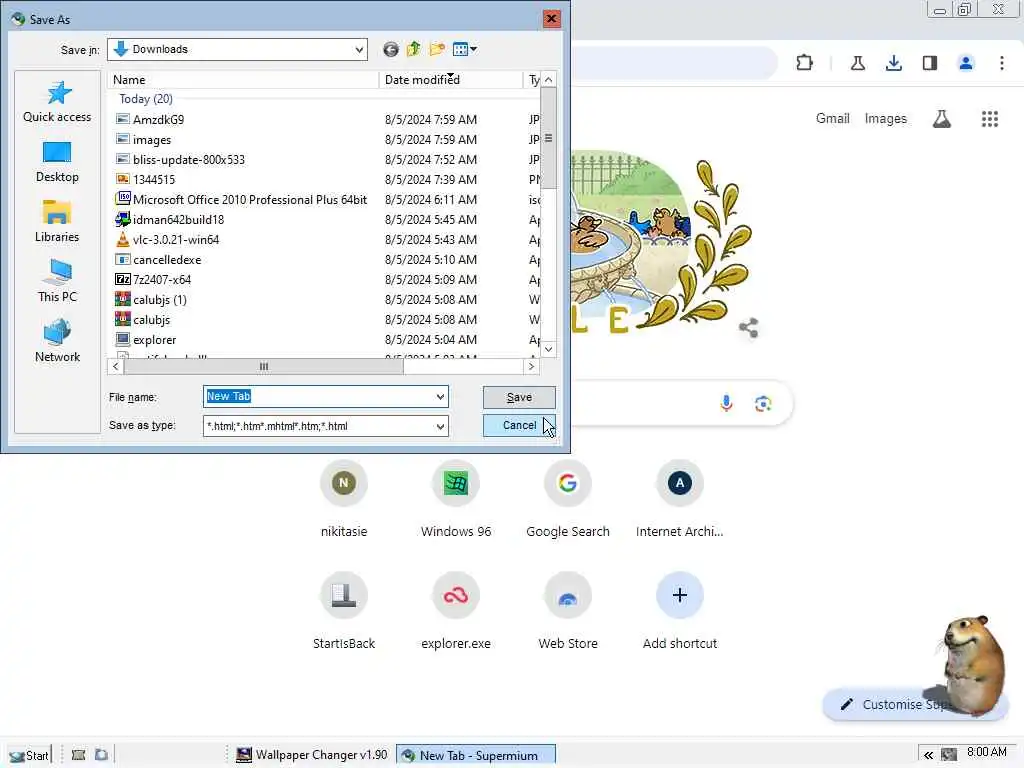Expand hidden system tray icons
The width and height of the screenshot is (1024, 768).
[x=928, y=755]
